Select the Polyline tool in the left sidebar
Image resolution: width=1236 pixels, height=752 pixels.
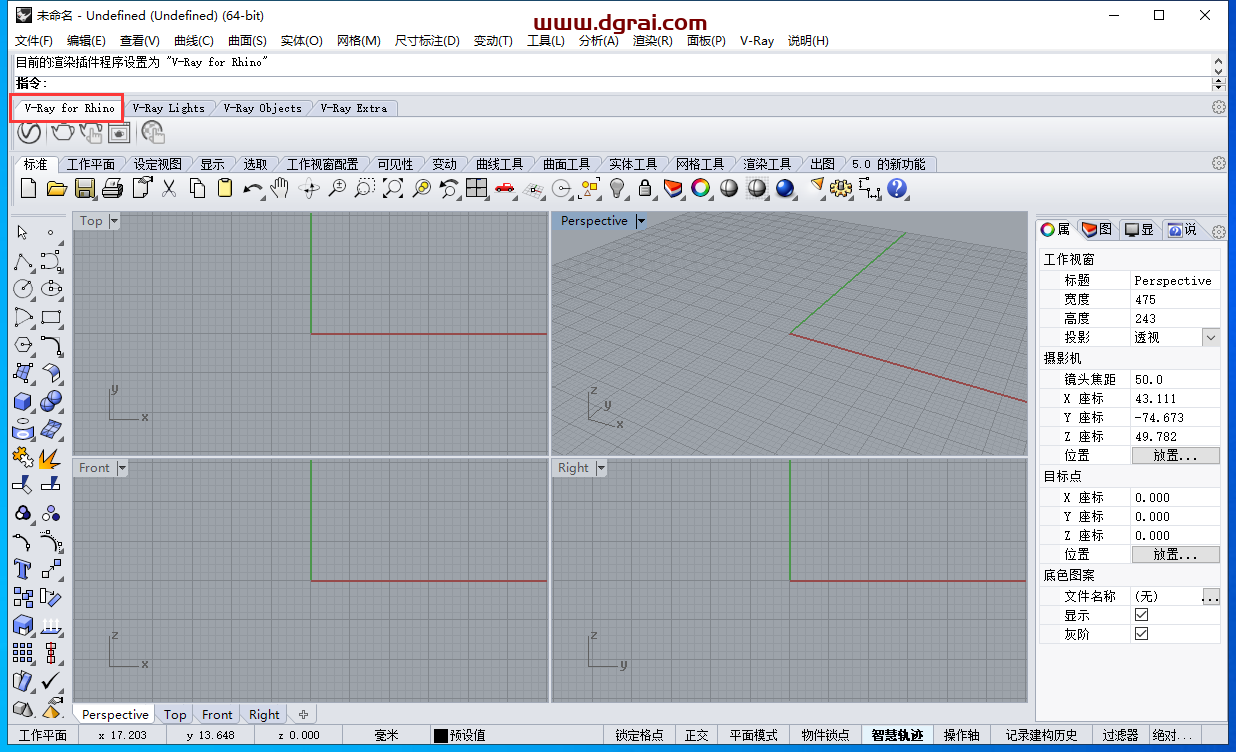tap(22, 261)
